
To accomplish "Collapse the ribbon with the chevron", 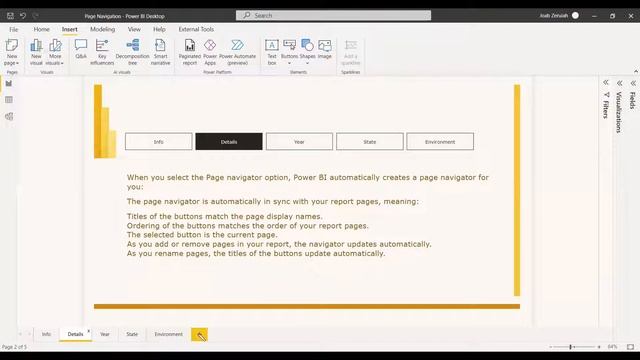I will [x=636, y=71].
